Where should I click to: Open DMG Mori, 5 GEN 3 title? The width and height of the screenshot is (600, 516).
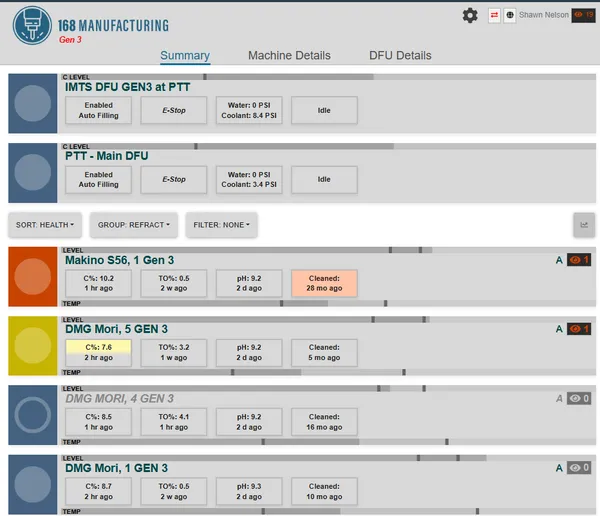(116, 329)
